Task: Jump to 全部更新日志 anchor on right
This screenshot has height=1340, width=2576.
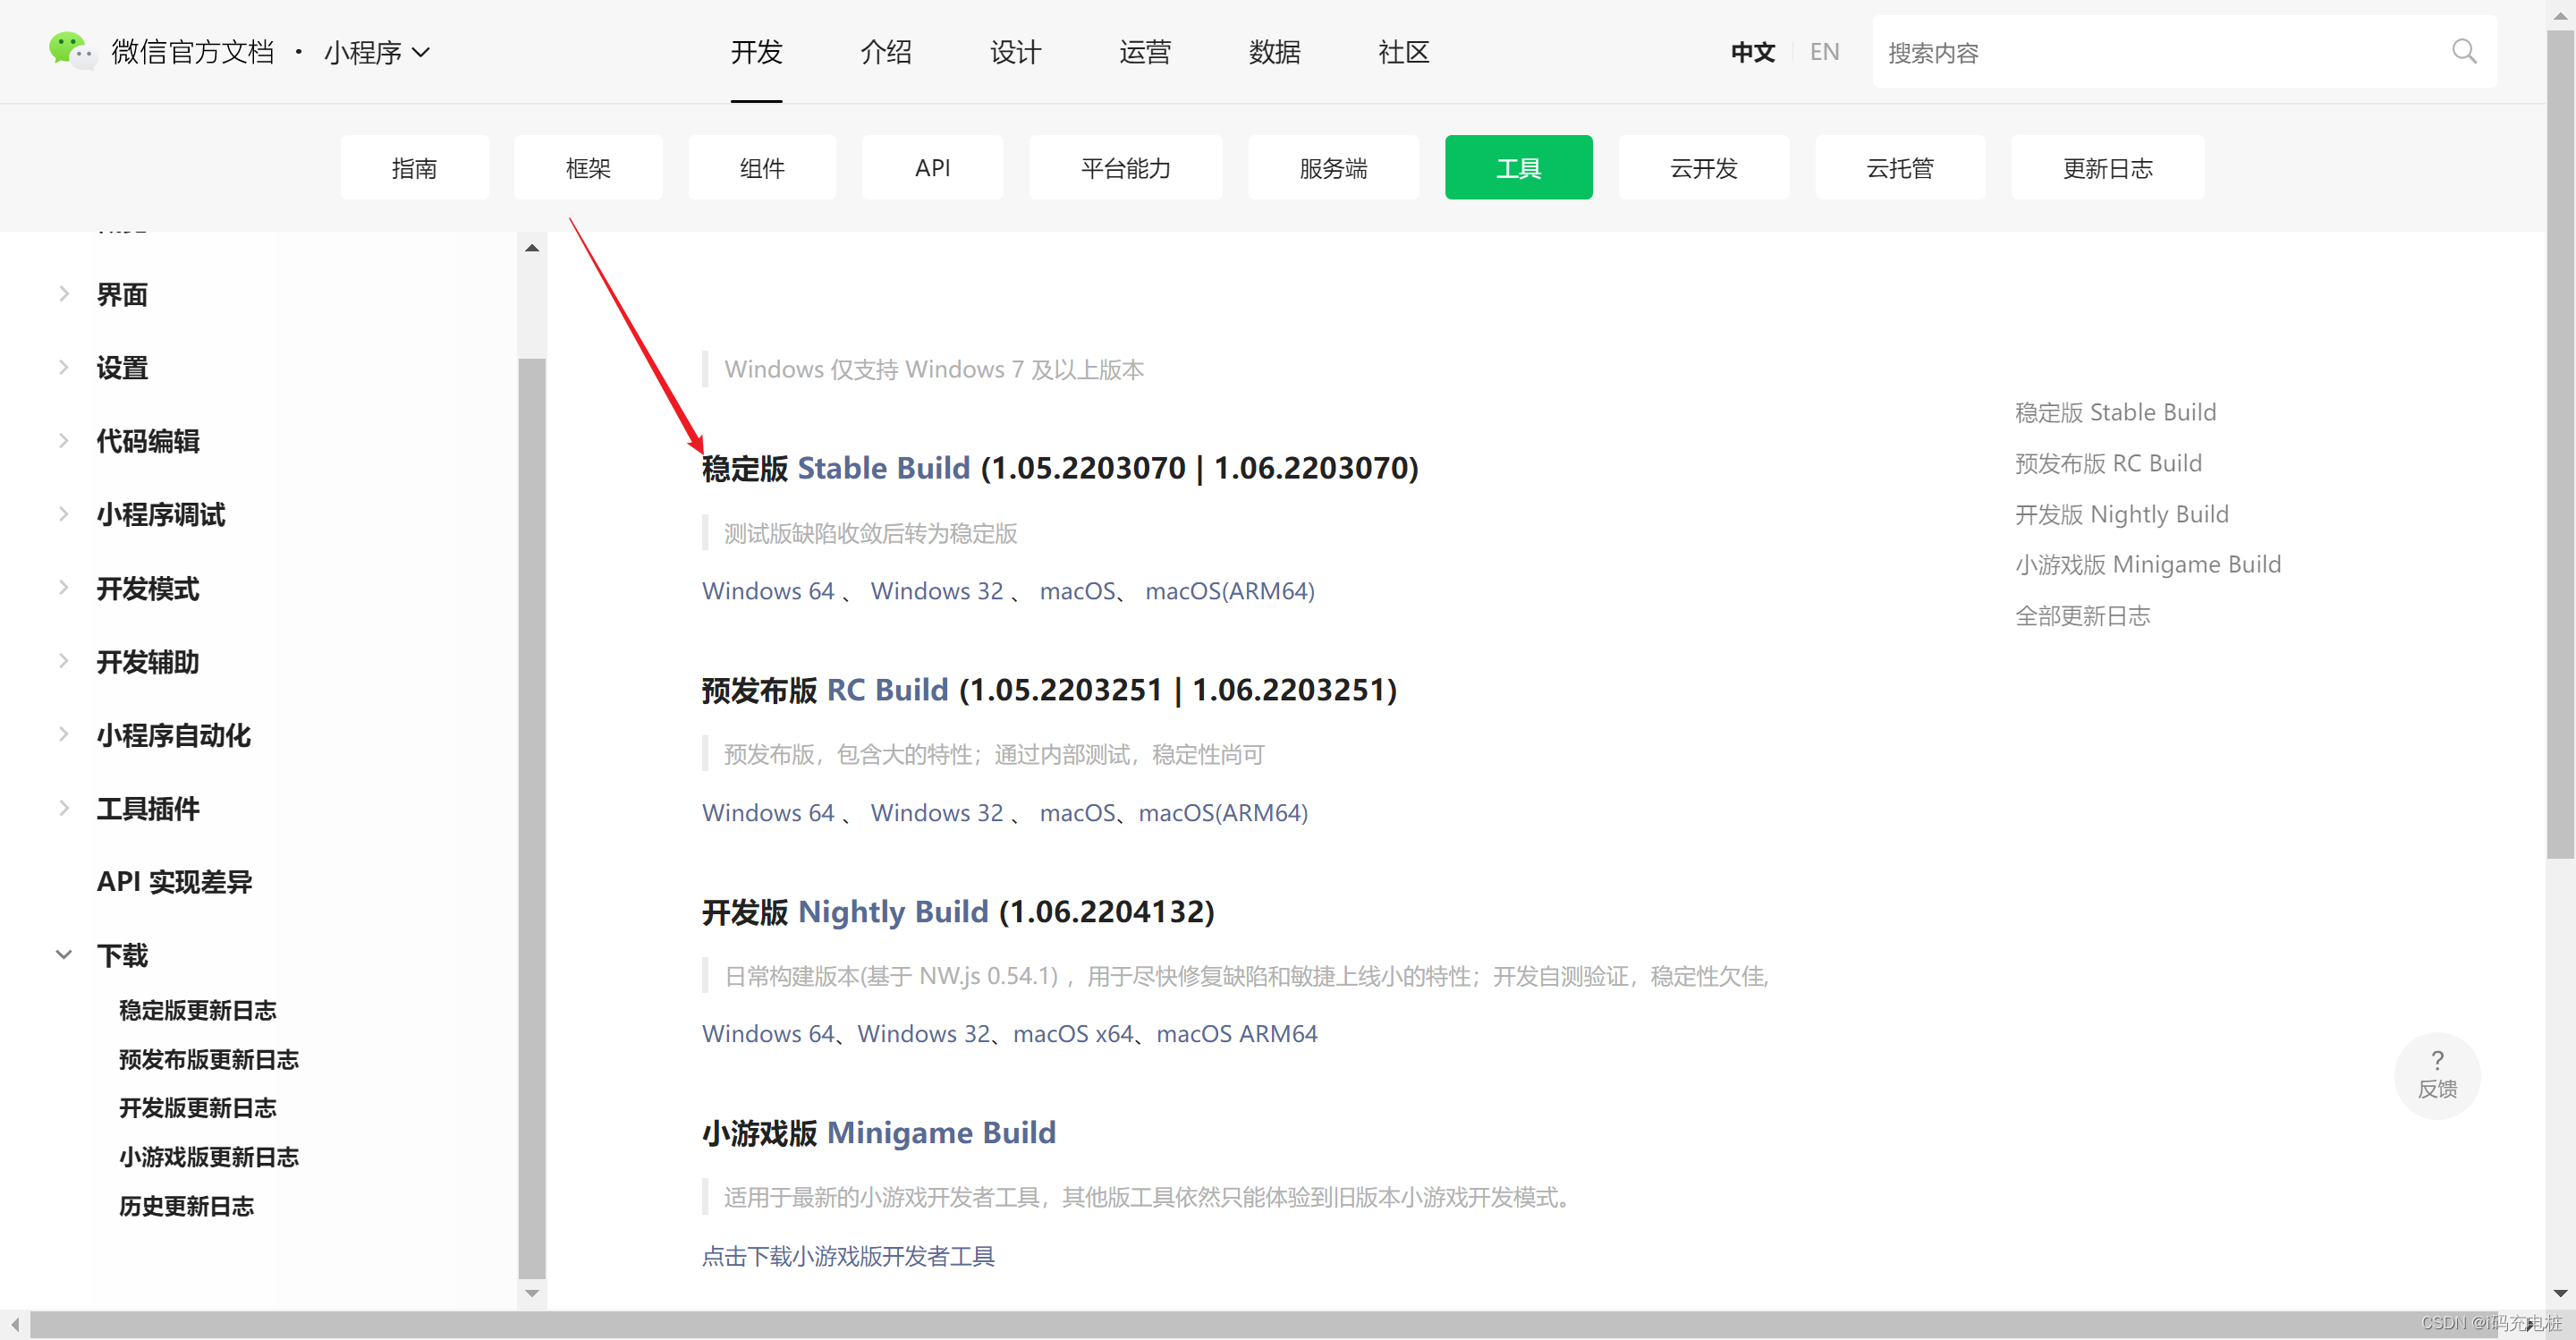Action: coord(2082,615)
